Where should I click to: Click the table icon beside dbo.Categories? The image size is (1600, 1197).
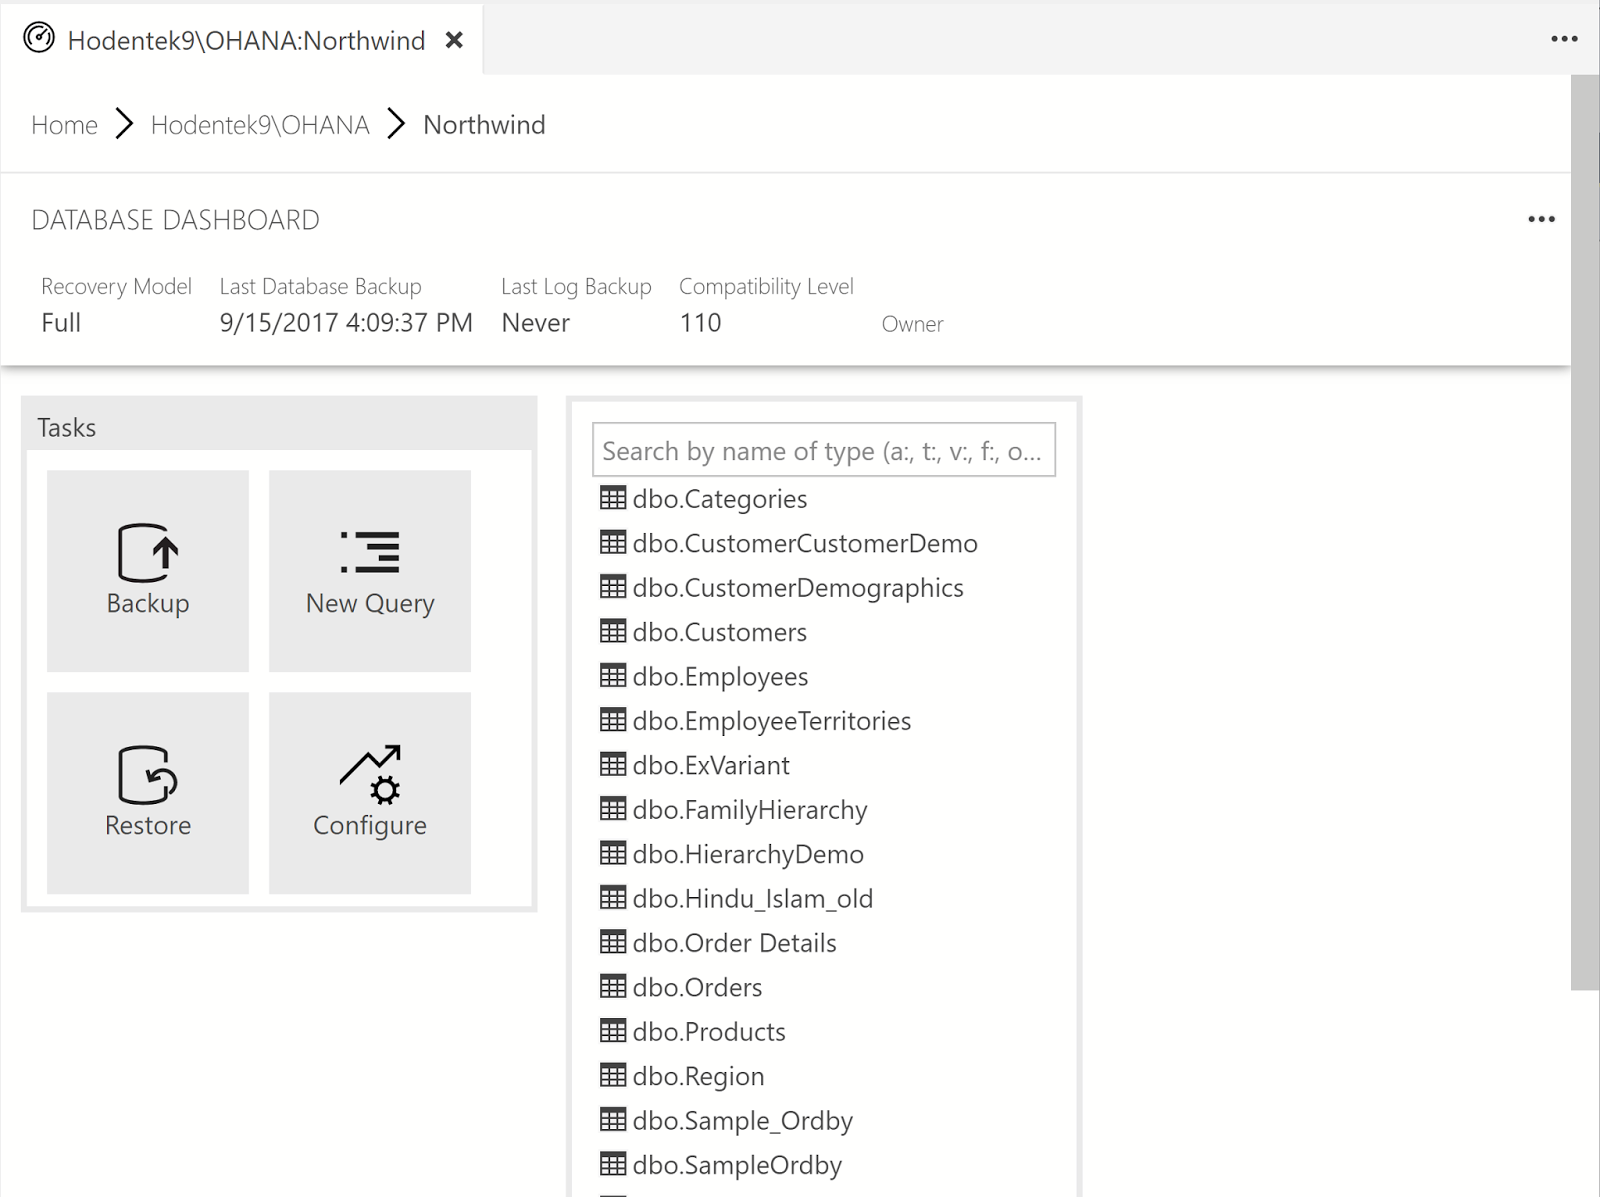[613, 498]
